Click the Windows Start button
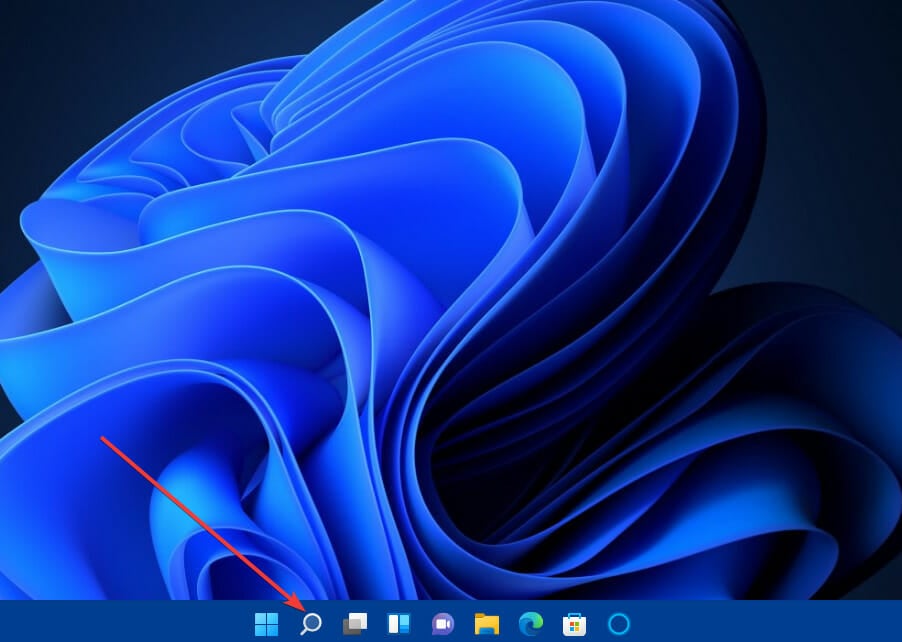The width and height of the screenshot is (902, 642). 267,626
